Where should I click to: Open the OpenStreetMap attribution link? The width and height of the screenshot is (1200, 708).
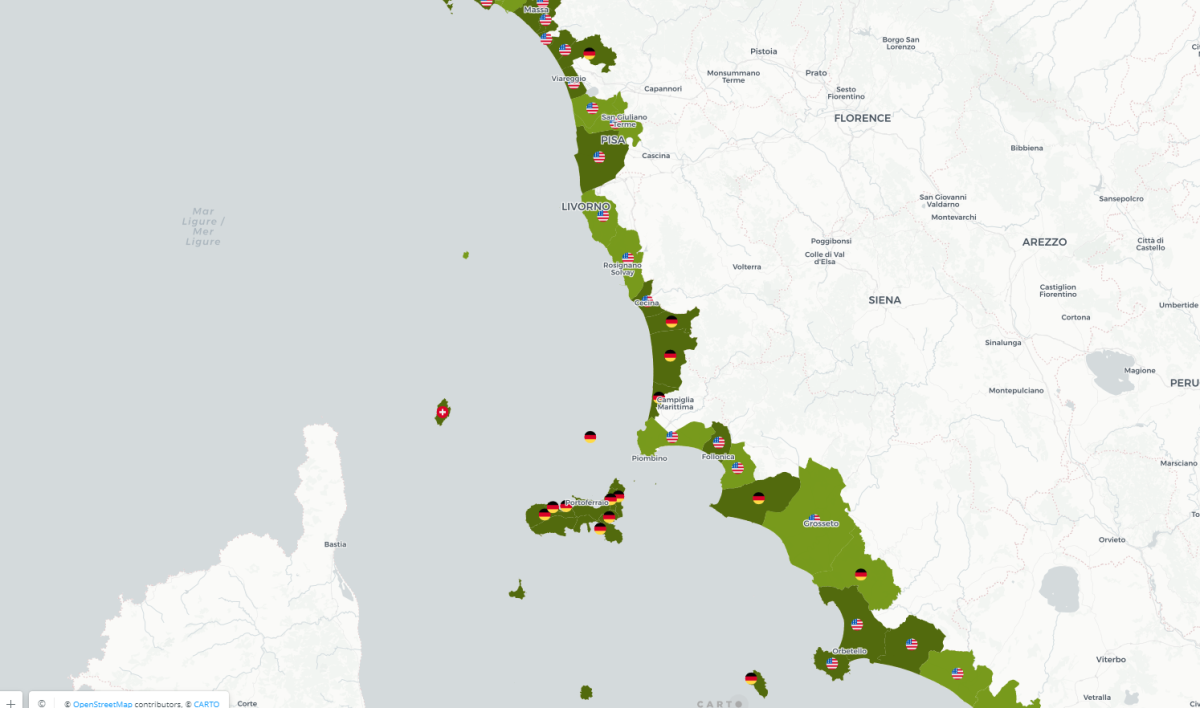click(x=103, y=704)
